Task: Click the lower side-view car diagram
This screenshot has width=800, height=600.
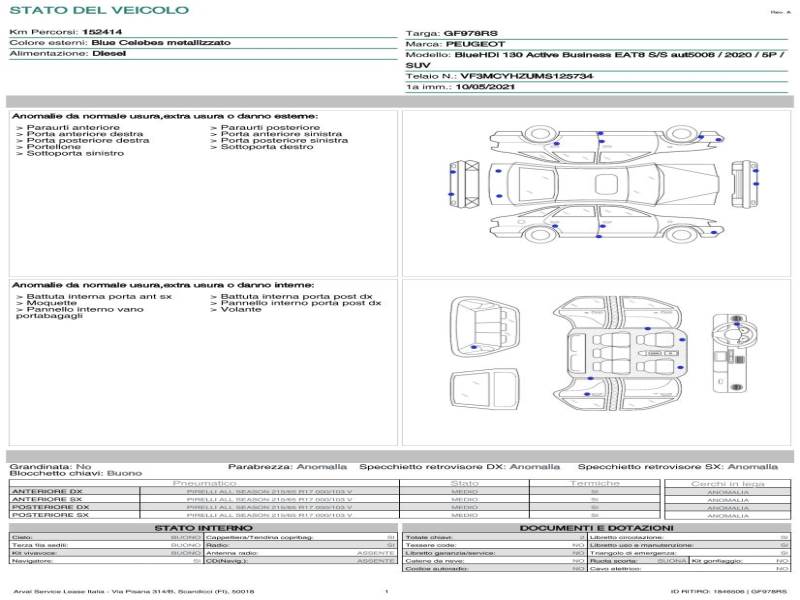Action: tap(608, 223)
